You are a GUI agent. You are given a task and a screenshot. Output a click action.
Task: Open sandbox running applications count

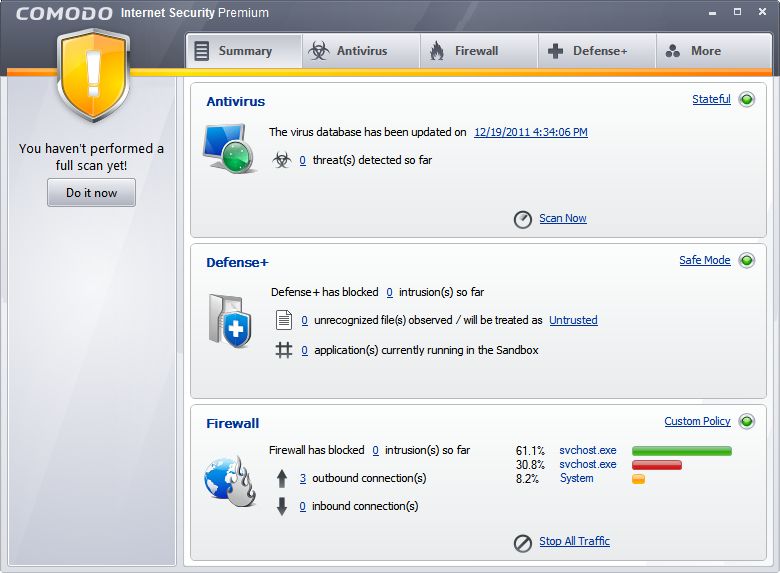tap(304, 350)
